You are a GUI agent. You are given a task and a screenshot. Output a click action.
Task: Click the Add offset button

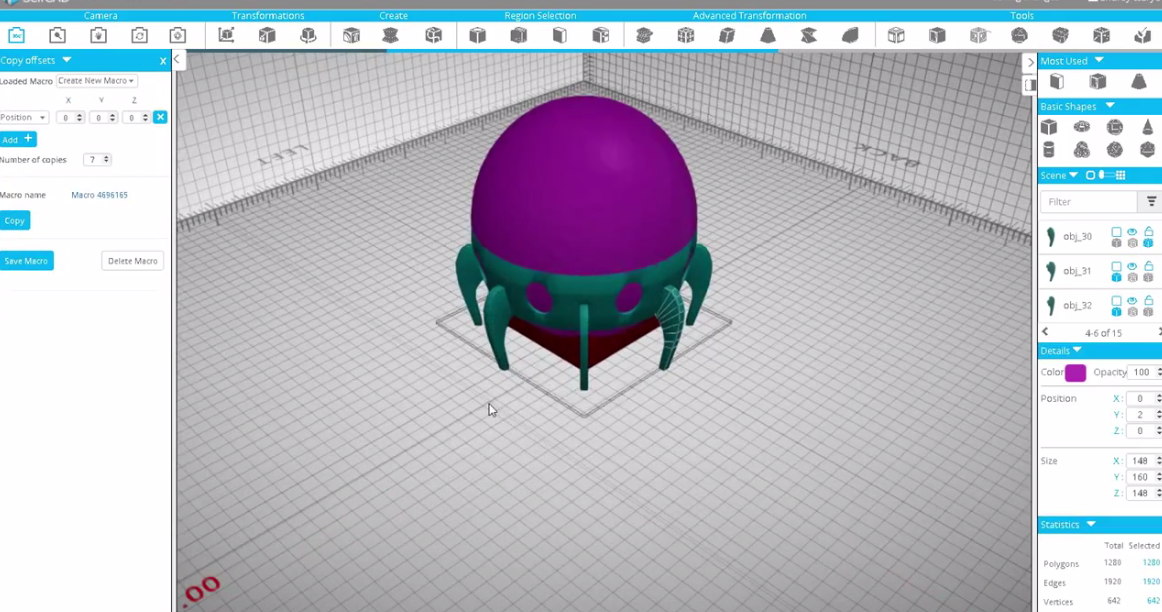18,139
